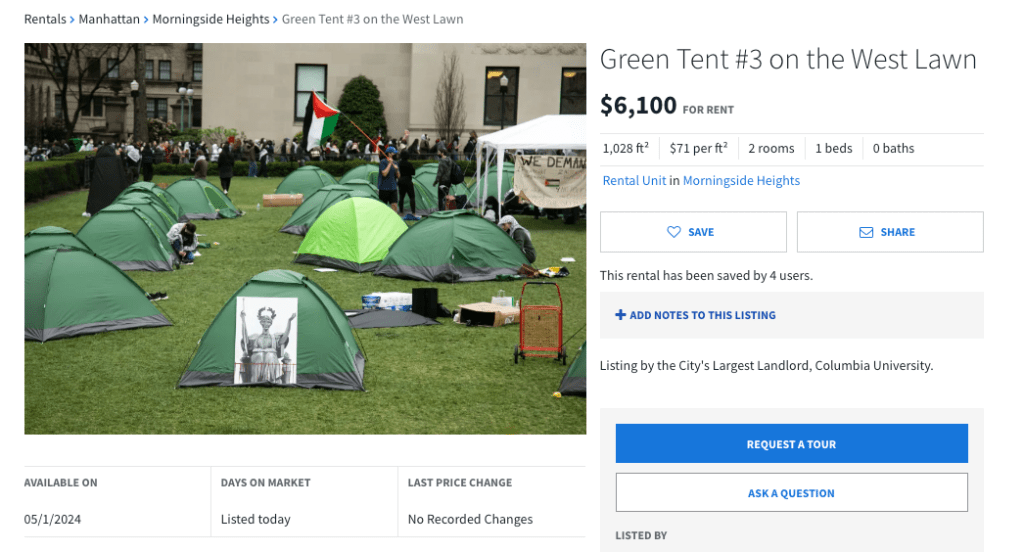This screenshot has width=1024, height=552.
Task: Open the tent listing photo
Action: click(x=305, y=238)
